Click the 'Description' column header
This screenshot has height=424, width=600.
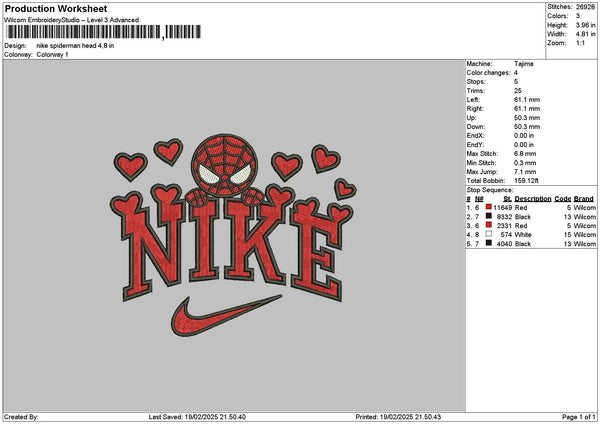point(533,199)
